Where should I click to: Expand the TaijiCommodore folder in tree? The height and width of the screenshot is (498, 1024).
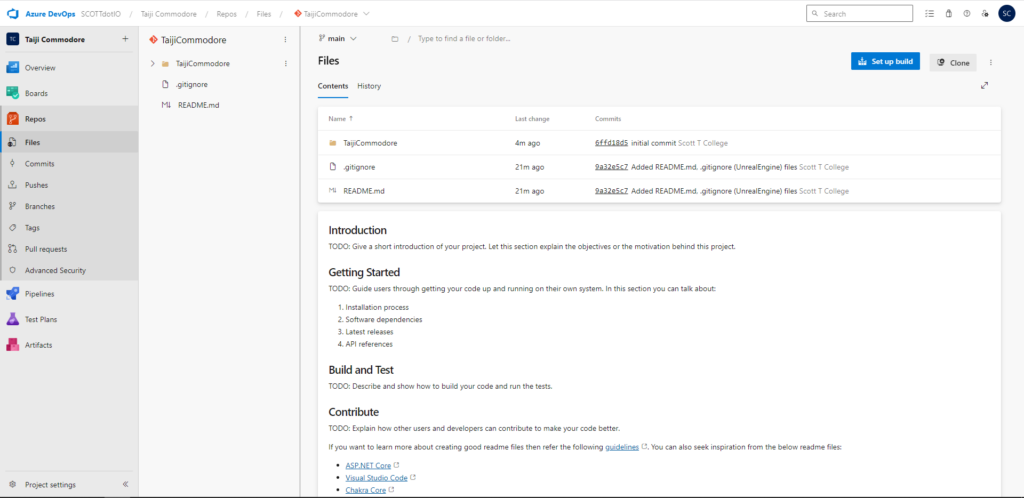click(152, 63)
